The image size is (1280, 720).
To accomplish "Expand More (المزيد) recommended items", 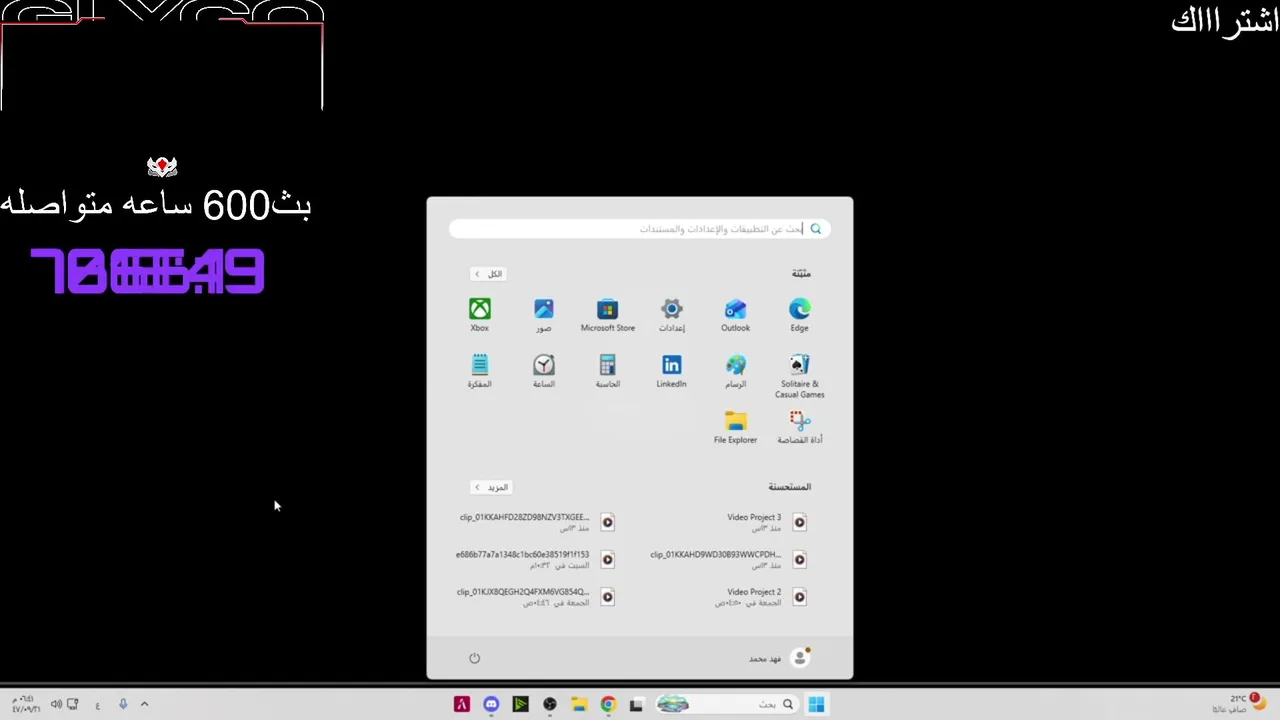I will 490,487.
